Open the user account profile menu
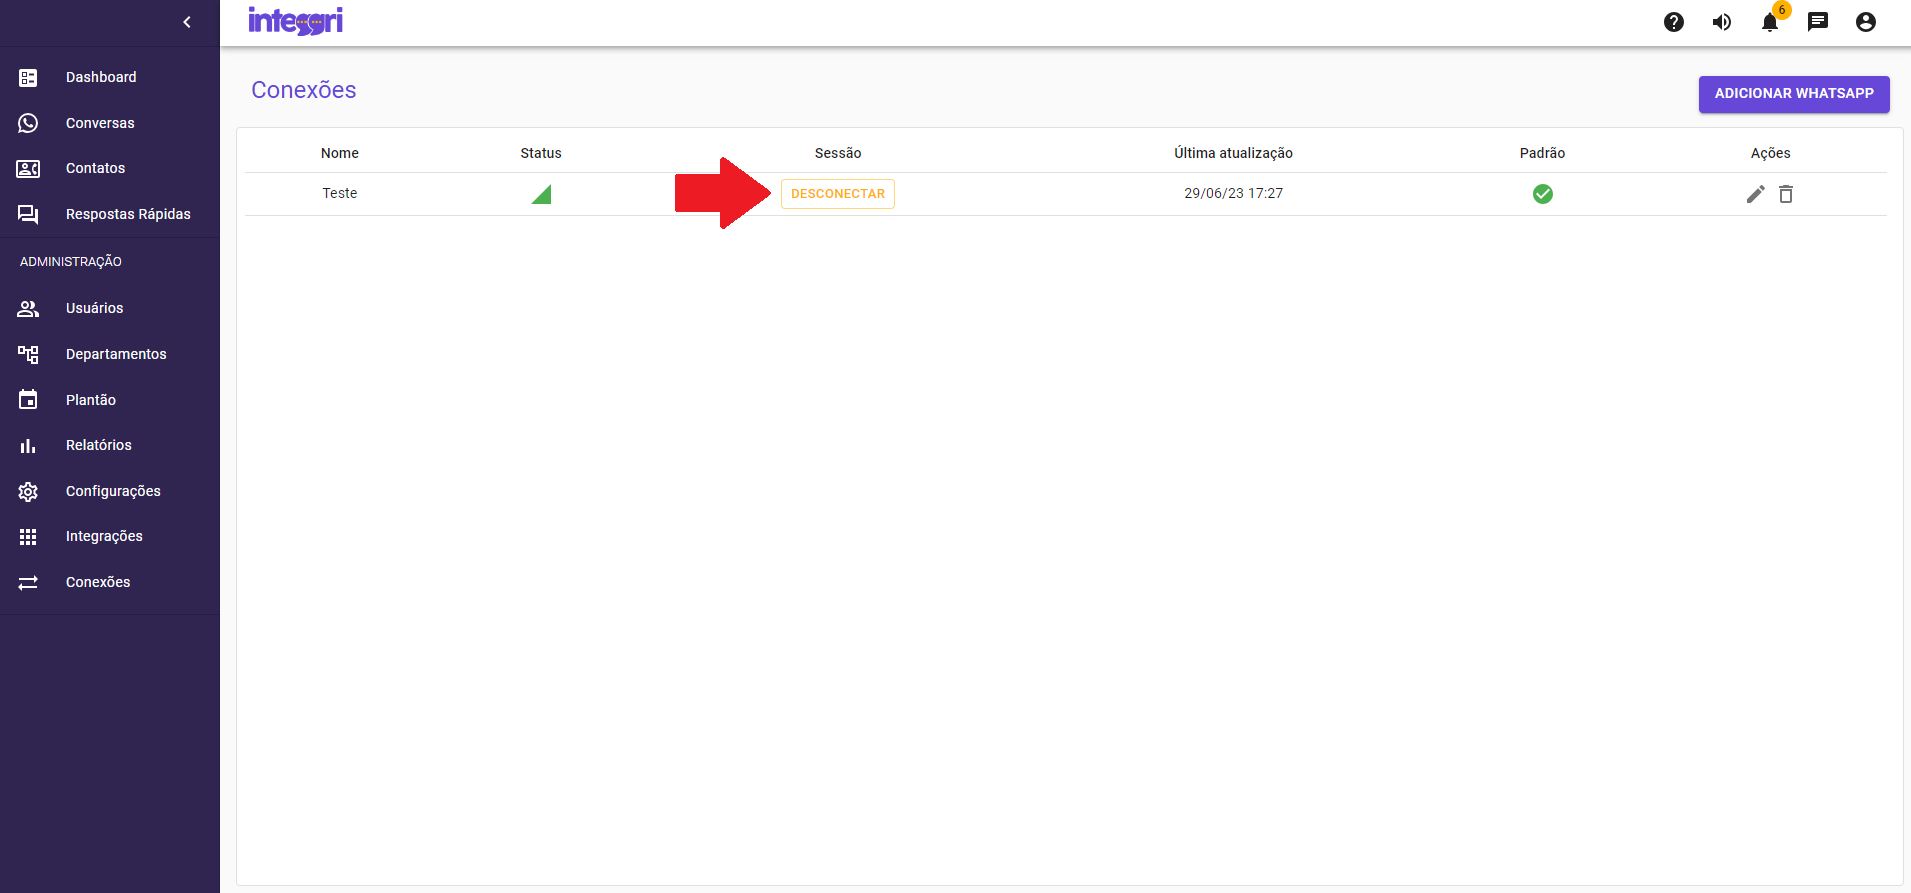The image size is (1911, 893). click(x=1865, y=22)
